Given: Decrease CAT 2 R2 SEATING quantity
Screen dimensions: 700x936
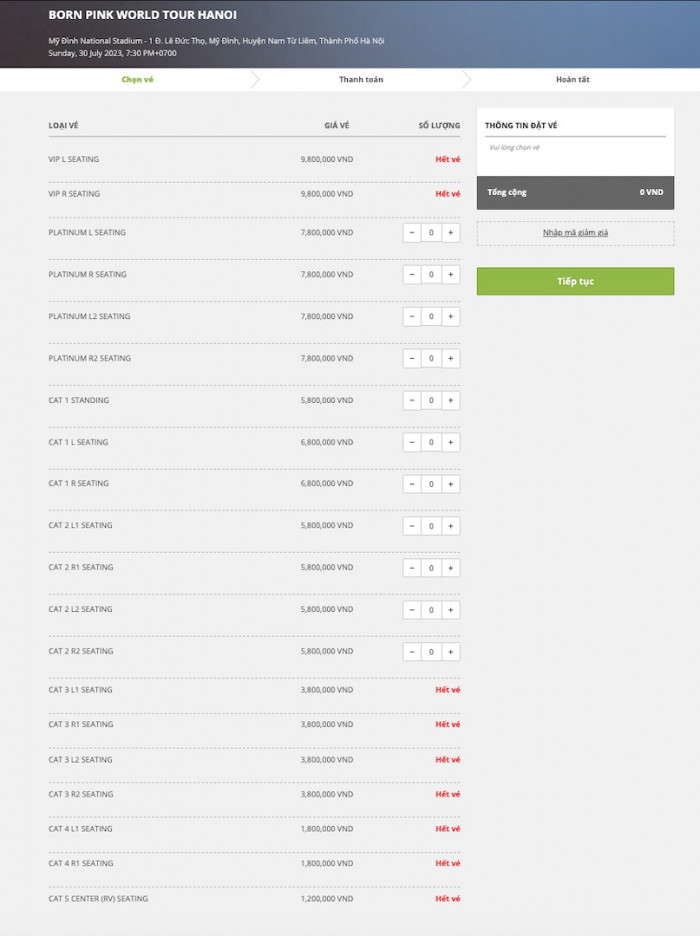Looking at the screenshot, I should click(x=412, y=652).
